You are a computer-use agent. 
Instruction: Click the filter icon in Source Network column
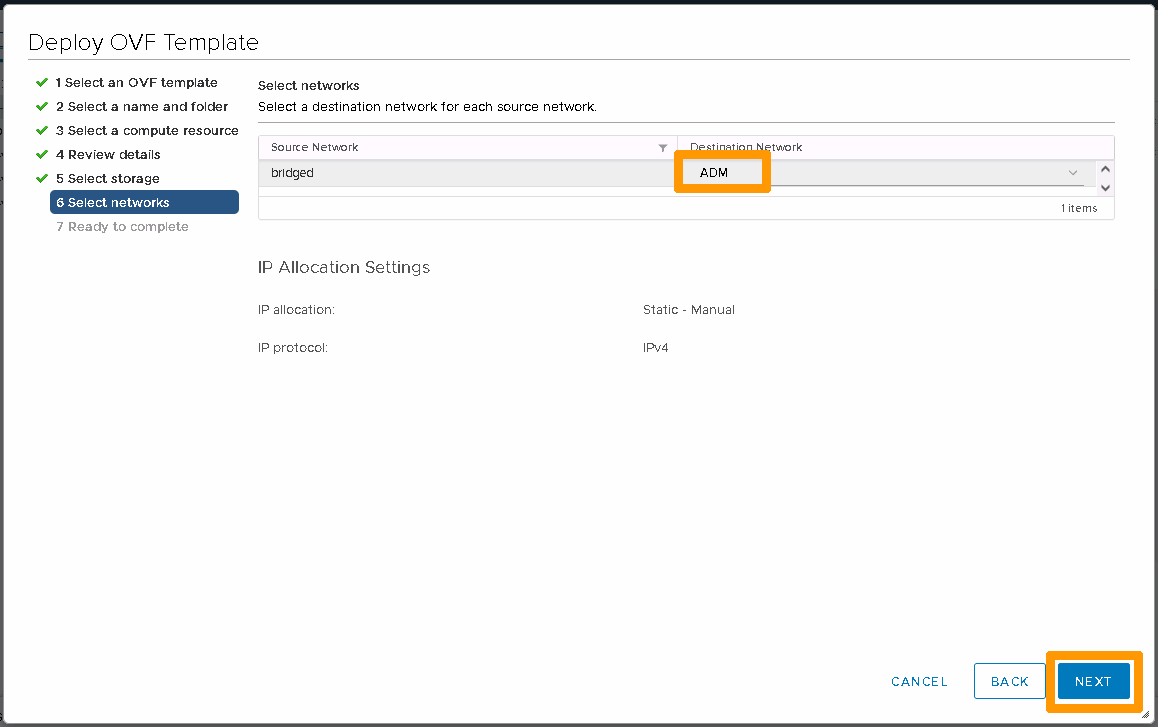pyautogui.click(x=662, y=148)
